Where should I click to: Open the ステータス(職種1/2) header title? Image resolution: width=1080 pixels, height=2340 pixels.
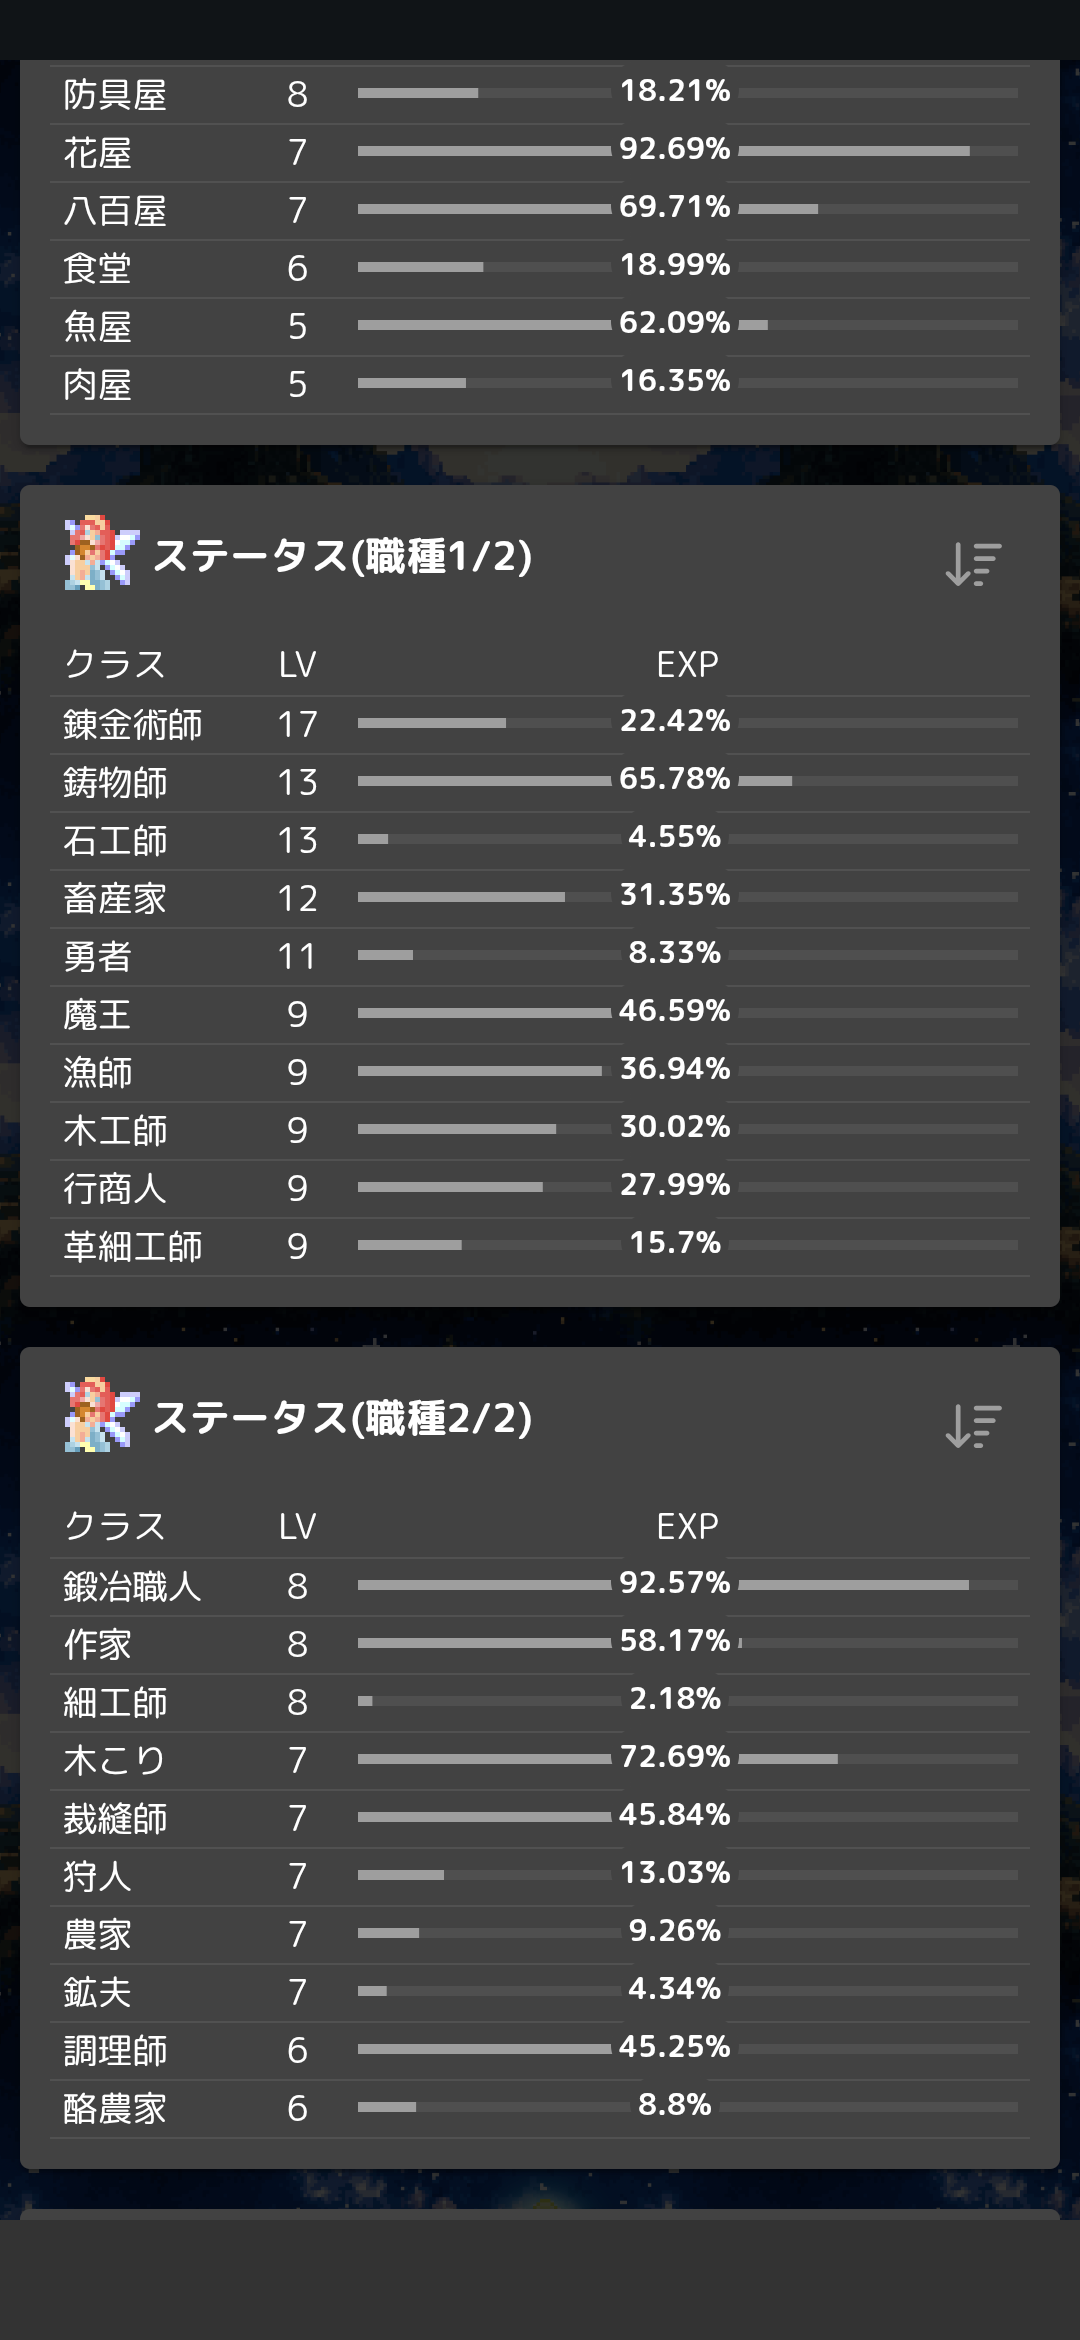342,556
